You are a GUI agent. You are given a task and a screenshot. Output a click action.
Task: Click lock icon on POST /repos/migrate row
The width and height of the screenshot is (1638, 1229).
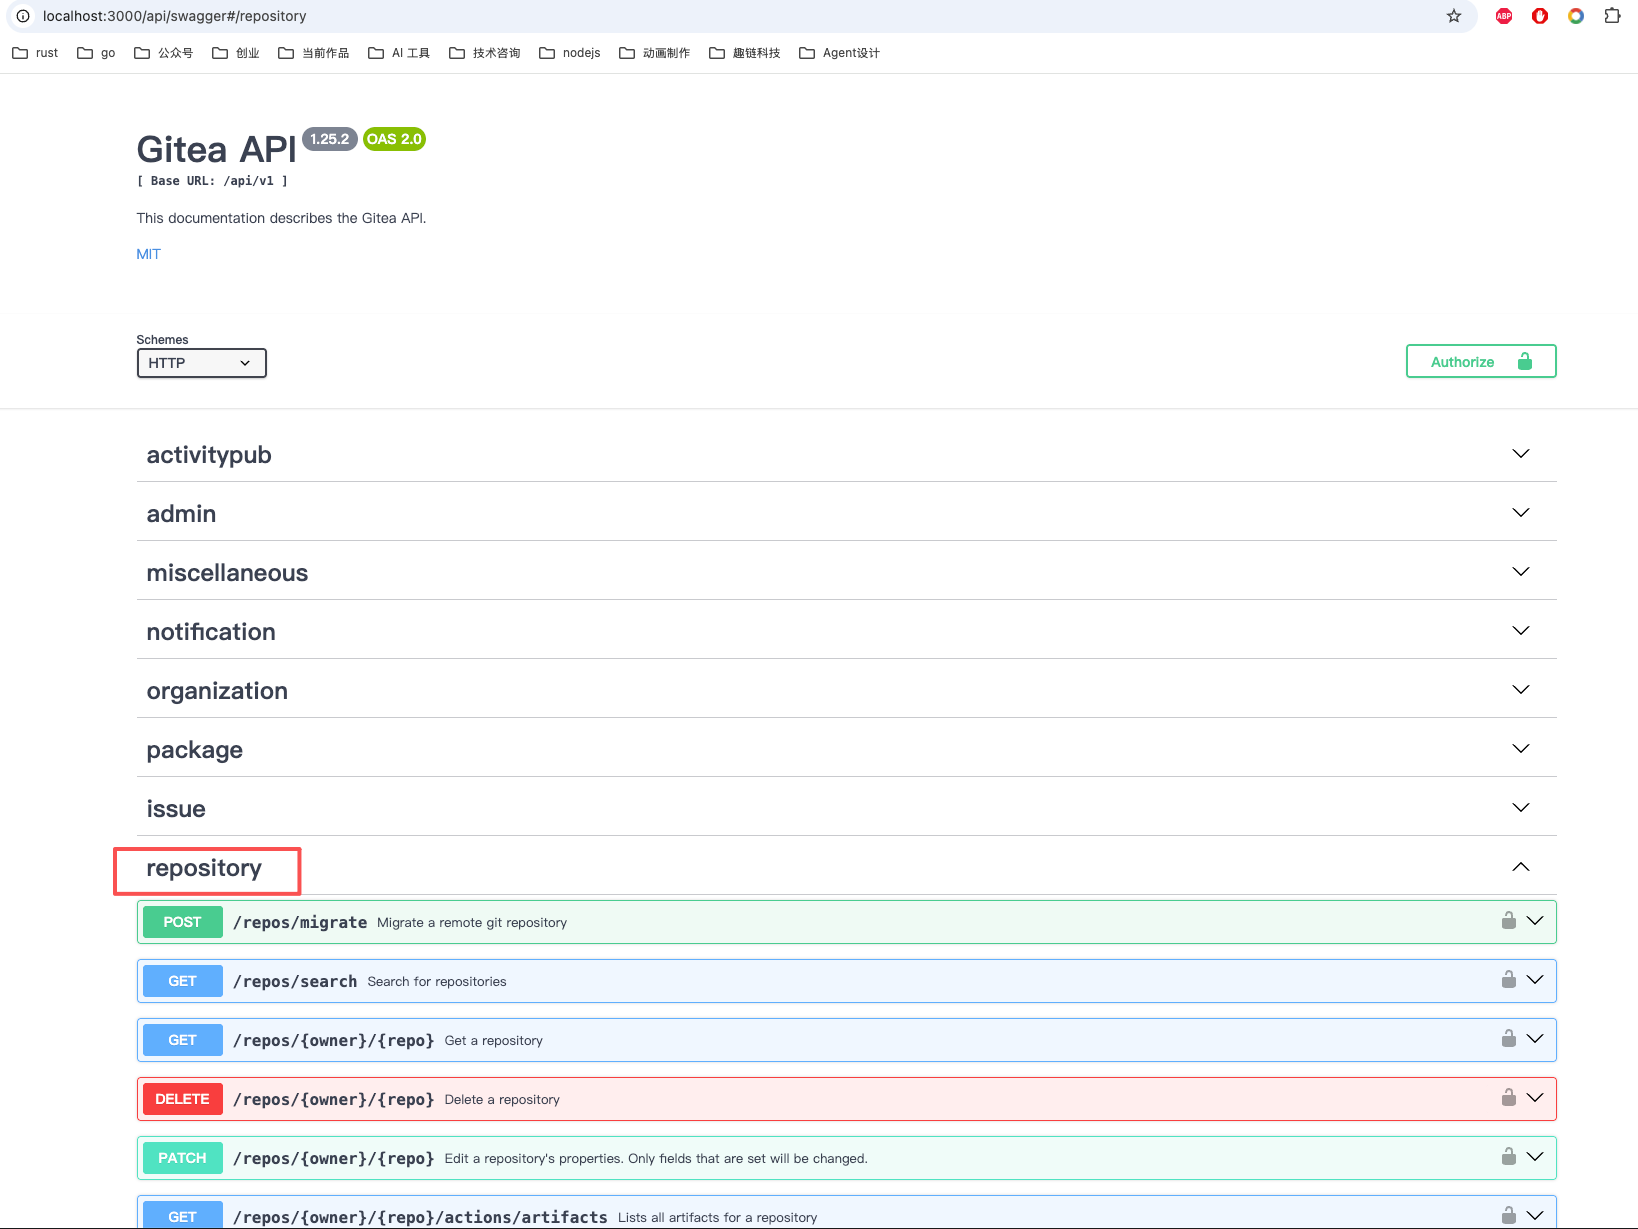click(x=1508, y=920)
